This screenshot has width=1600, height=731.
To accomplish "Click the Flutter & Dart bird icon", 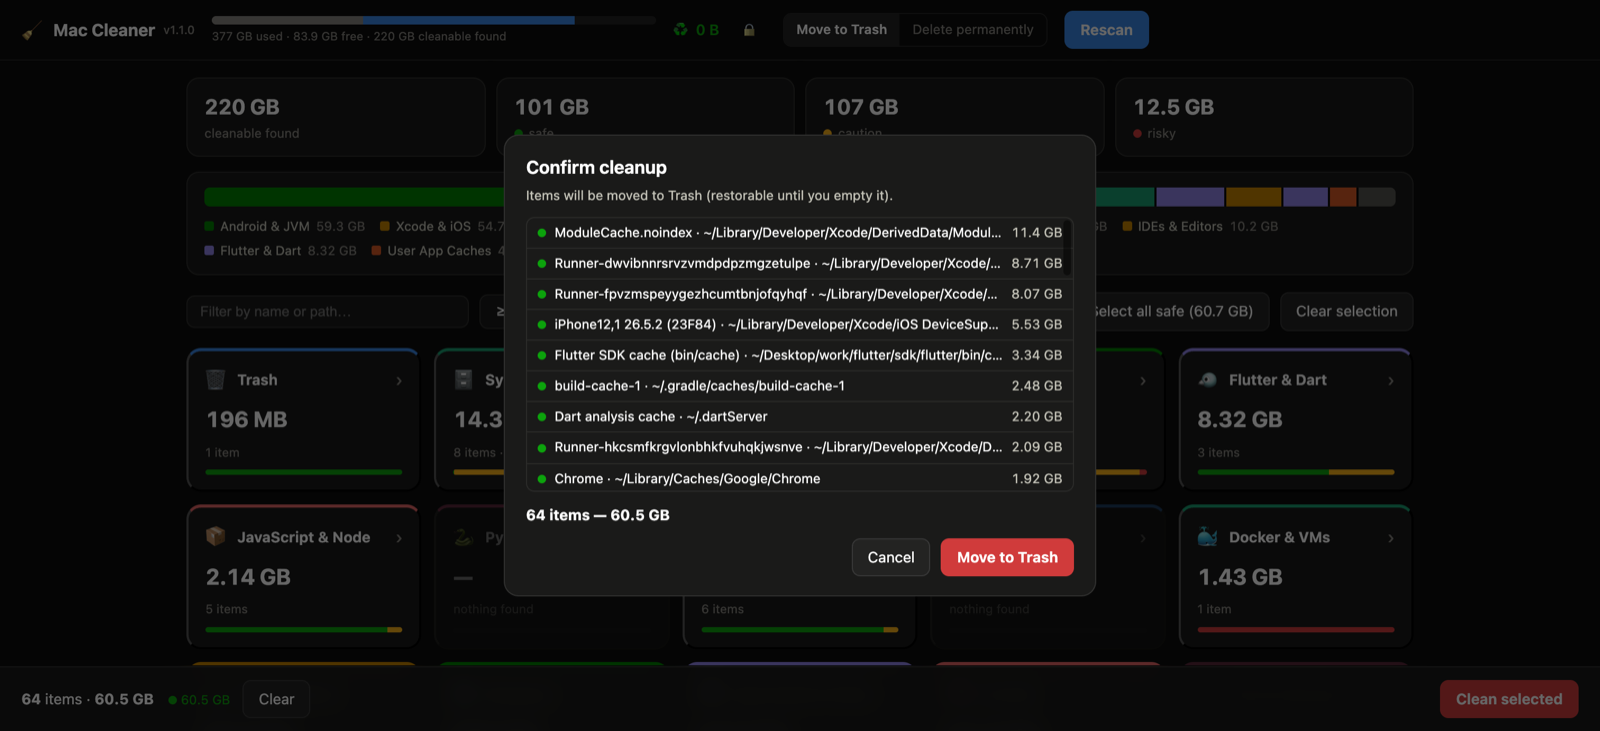I will point(1207,380).
